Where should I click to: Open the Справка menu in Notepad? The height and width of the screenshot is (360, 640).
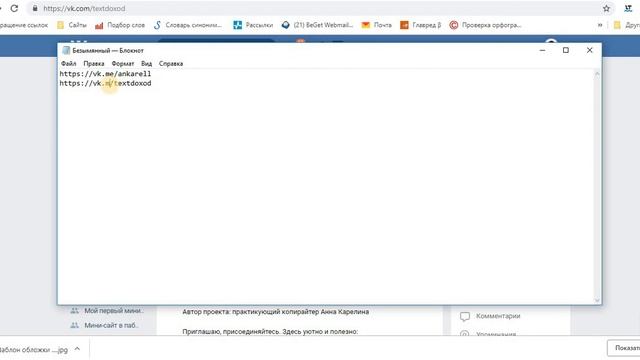(171, 64)
